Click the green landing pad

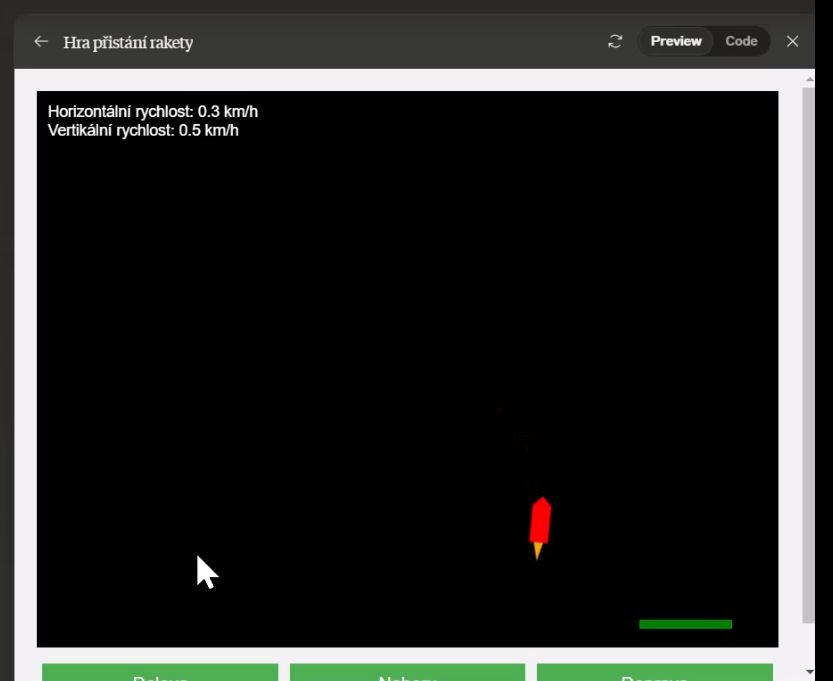point(685,624)
